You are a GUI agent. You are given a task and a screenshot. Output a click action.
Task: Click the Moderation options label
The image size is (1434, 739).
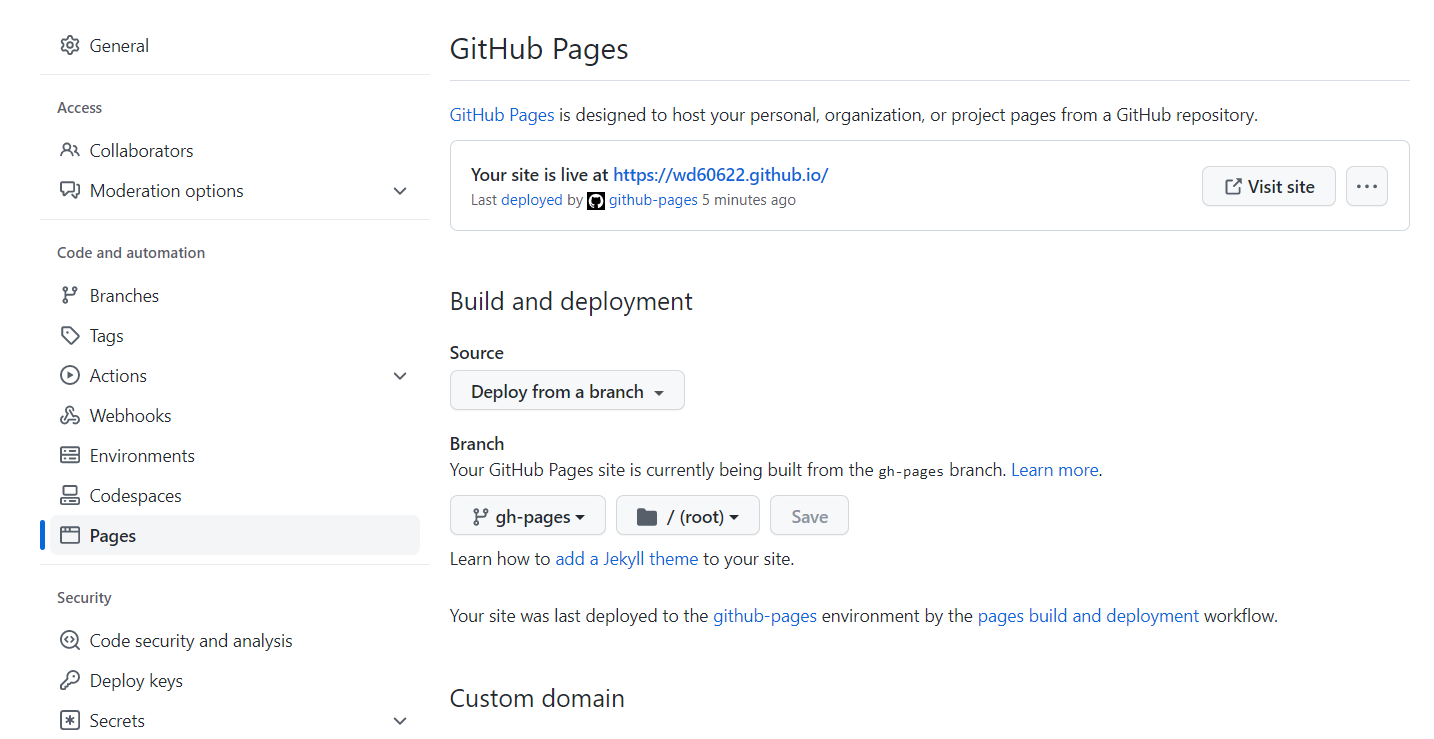(x=167, y=191)
